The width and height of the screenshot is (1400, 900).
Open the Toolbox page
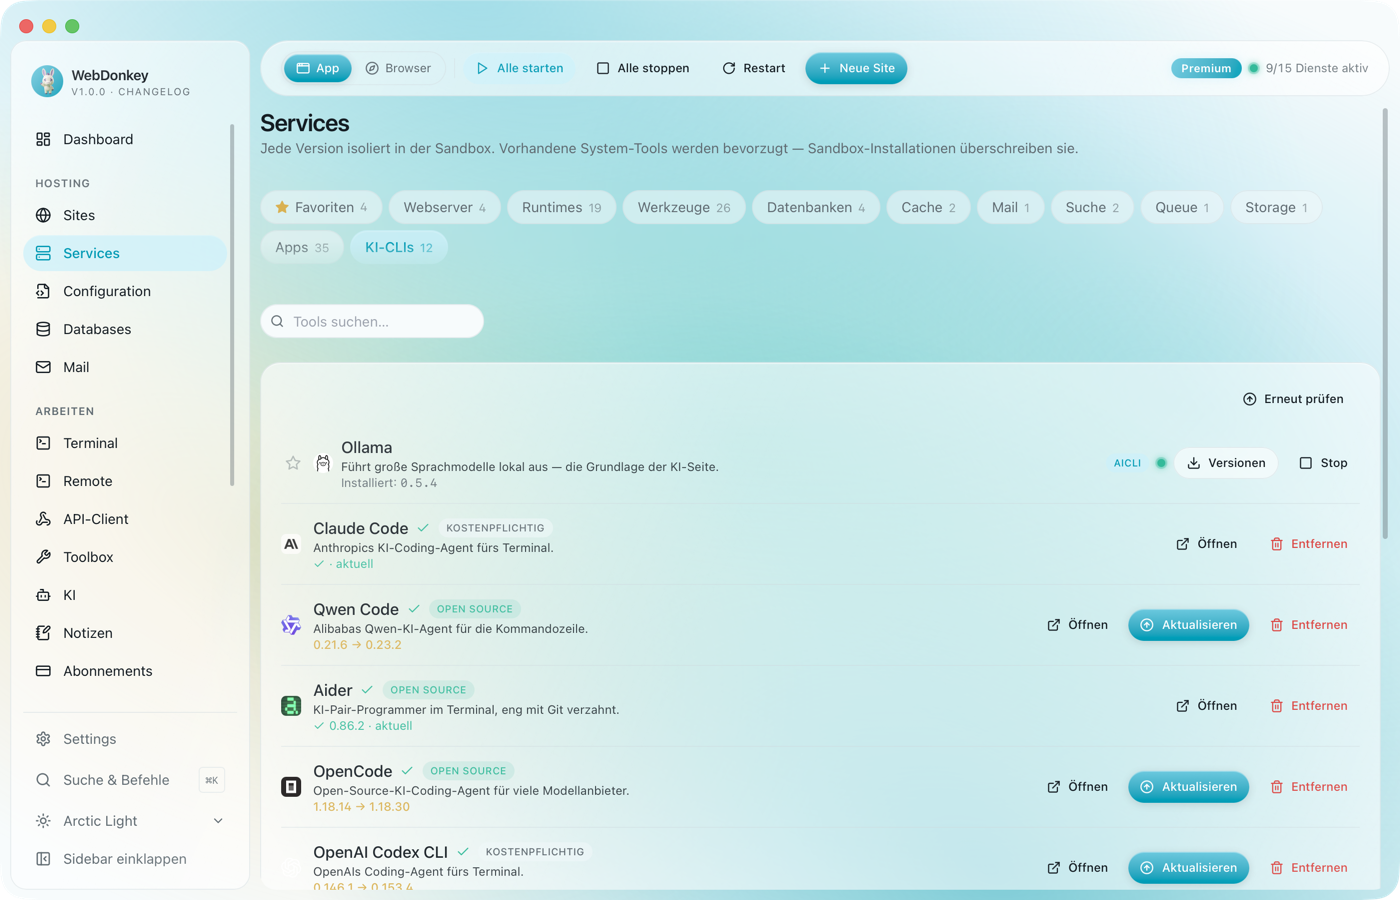click(126, 557)
